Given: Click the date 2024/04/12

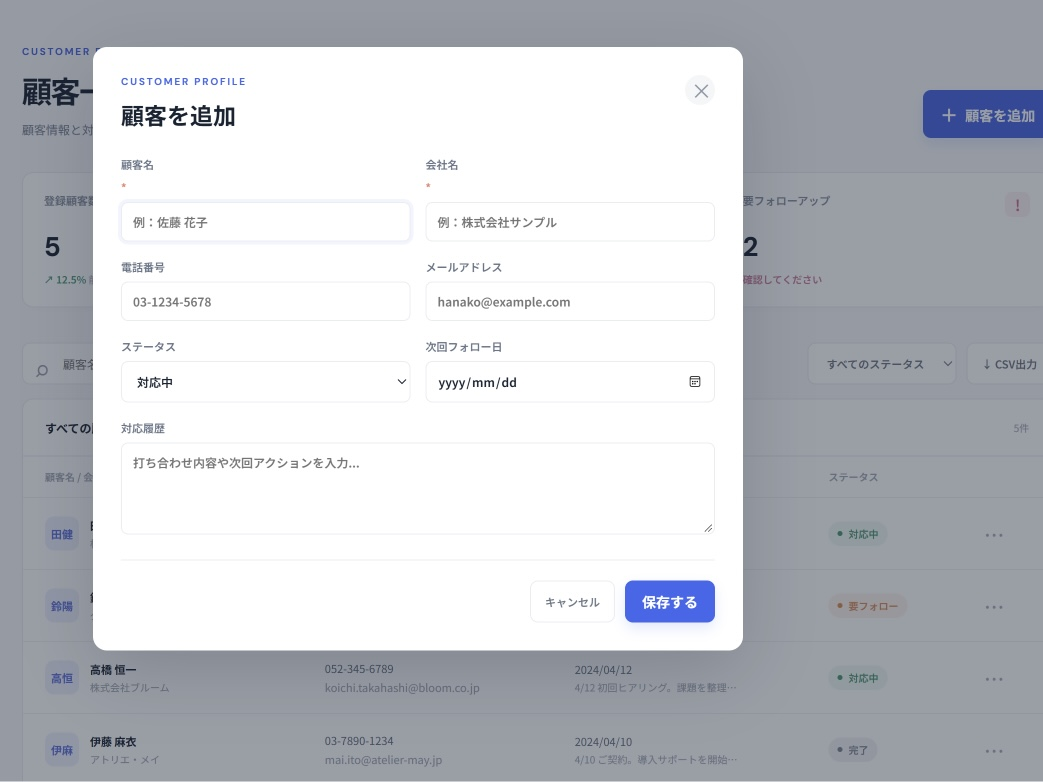Looking at the screenshot, I should coord(603,670).
